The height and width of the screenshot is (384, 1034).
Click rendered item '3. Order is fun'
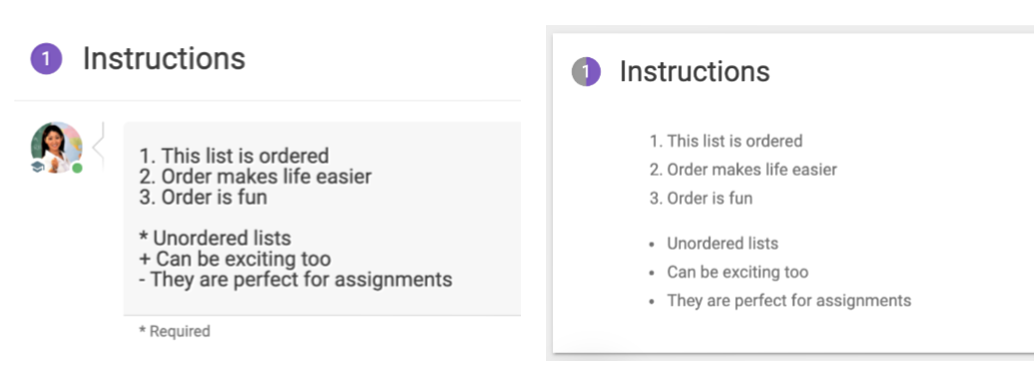coord(701,199)
